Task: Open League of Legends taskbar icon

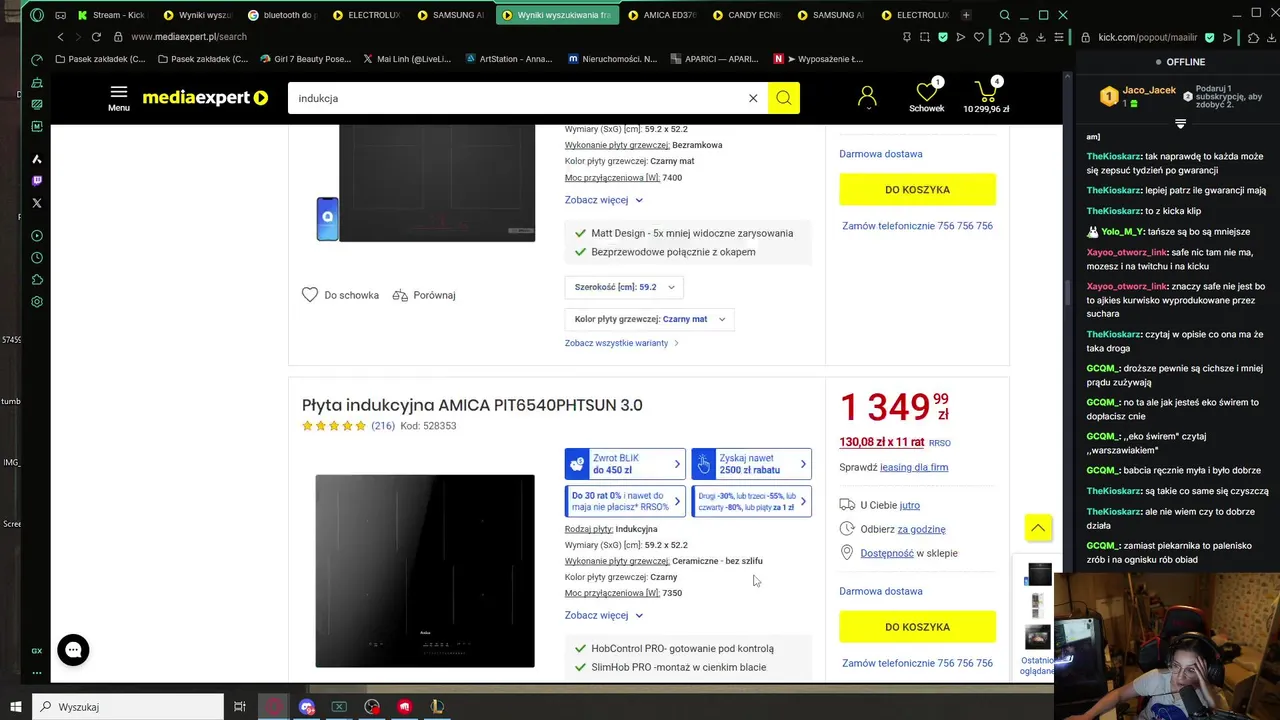Action: click(437, 707)
